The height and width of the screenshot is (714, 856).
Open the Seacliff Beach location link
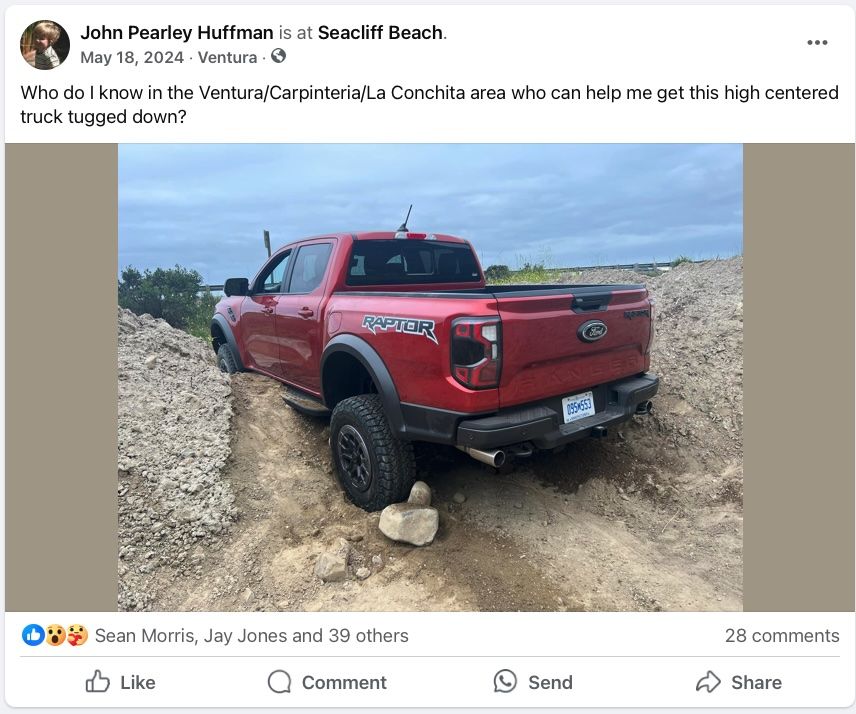coord(380,33)
